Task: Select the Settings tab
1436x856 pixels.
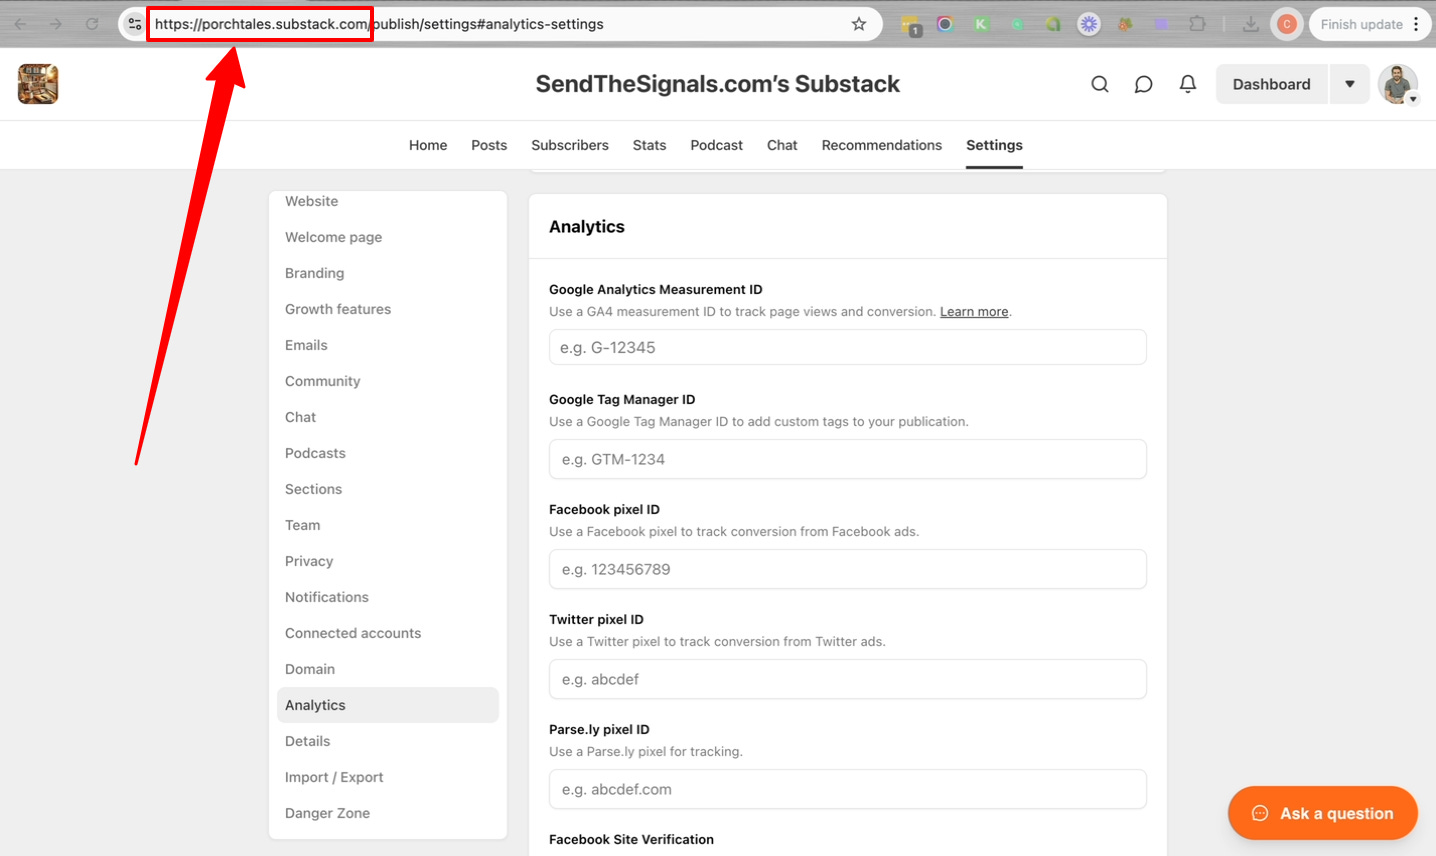Action: click(994, 145)
